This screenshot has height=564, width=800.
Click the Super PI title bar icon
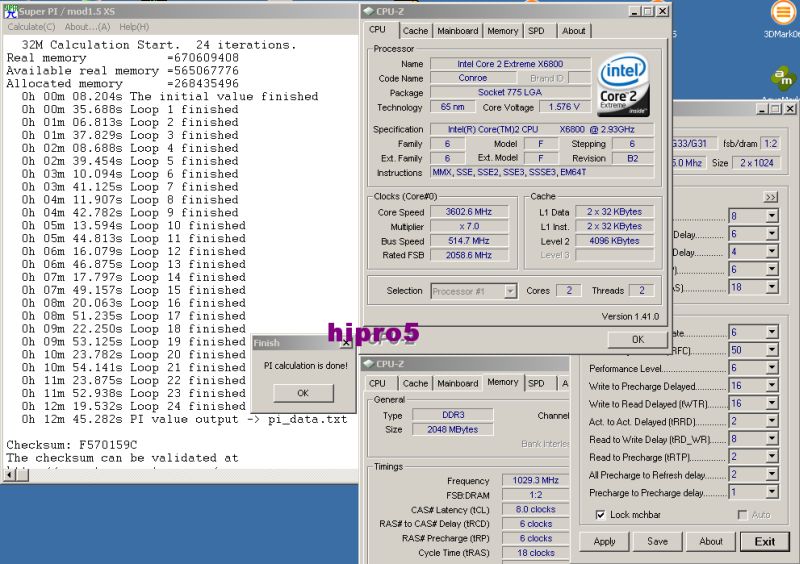[10, 11]
